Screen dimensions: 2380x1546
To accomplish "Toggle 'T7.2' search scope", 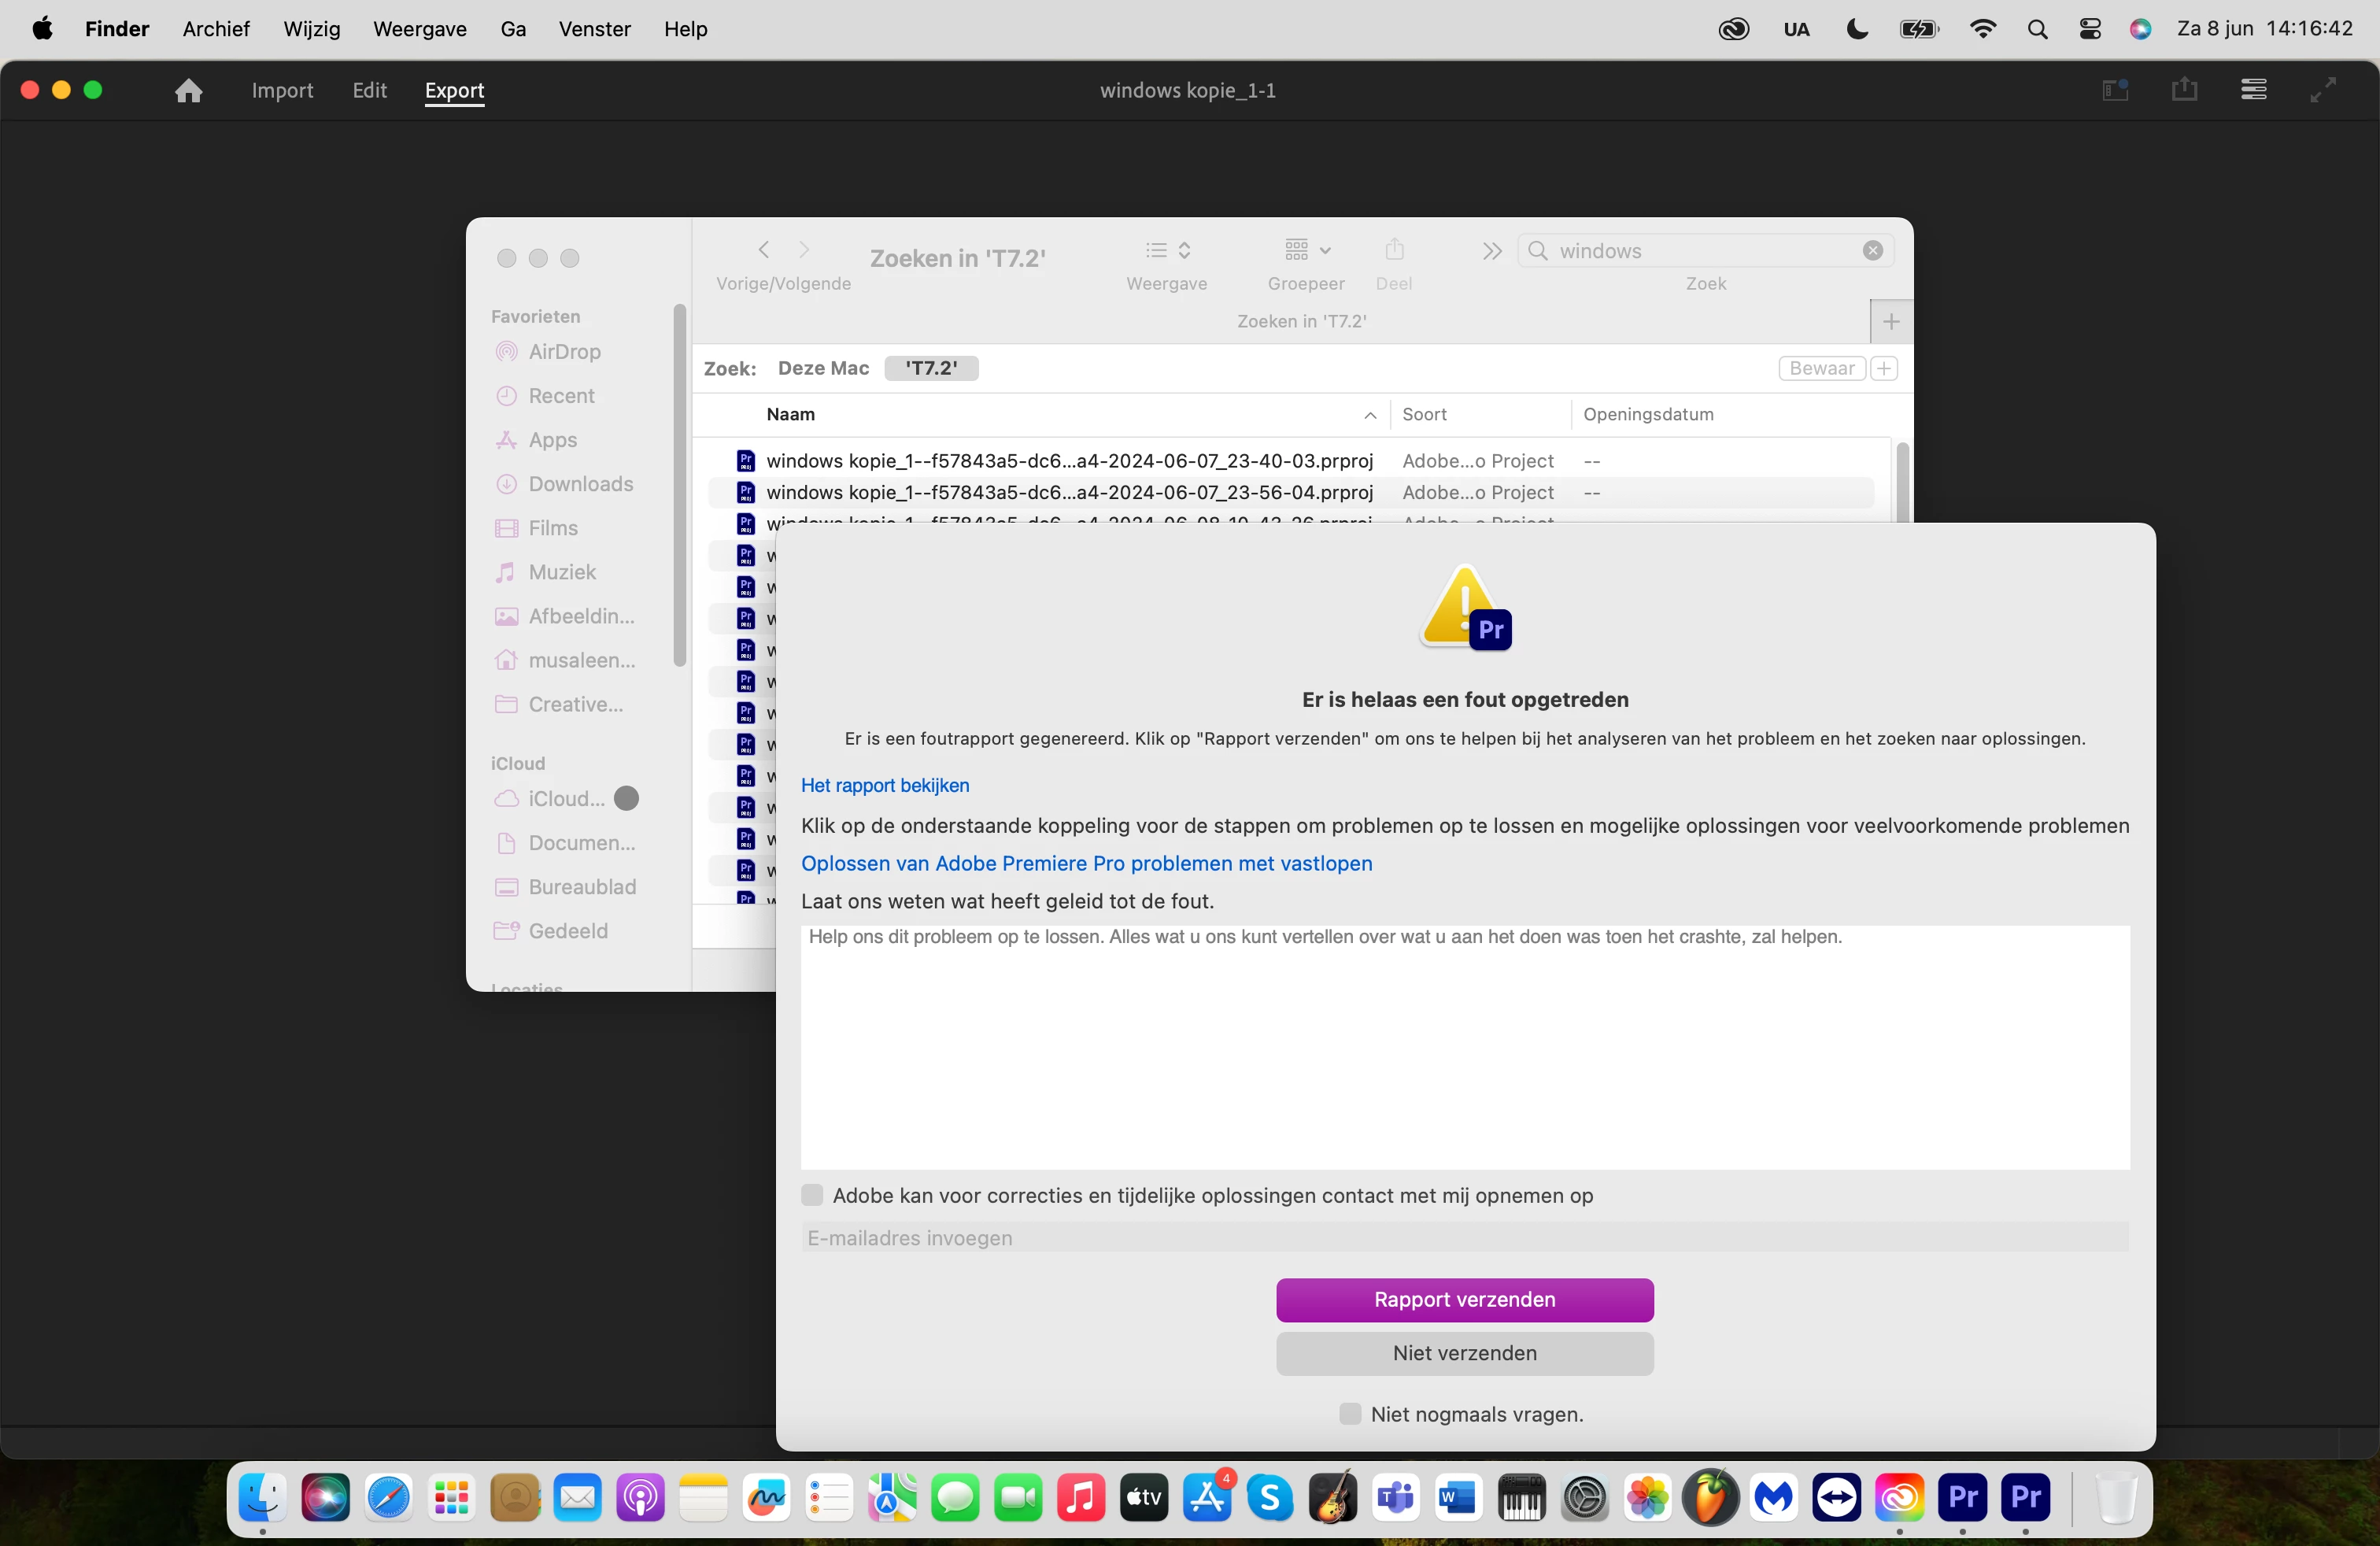I will [930, 368].
